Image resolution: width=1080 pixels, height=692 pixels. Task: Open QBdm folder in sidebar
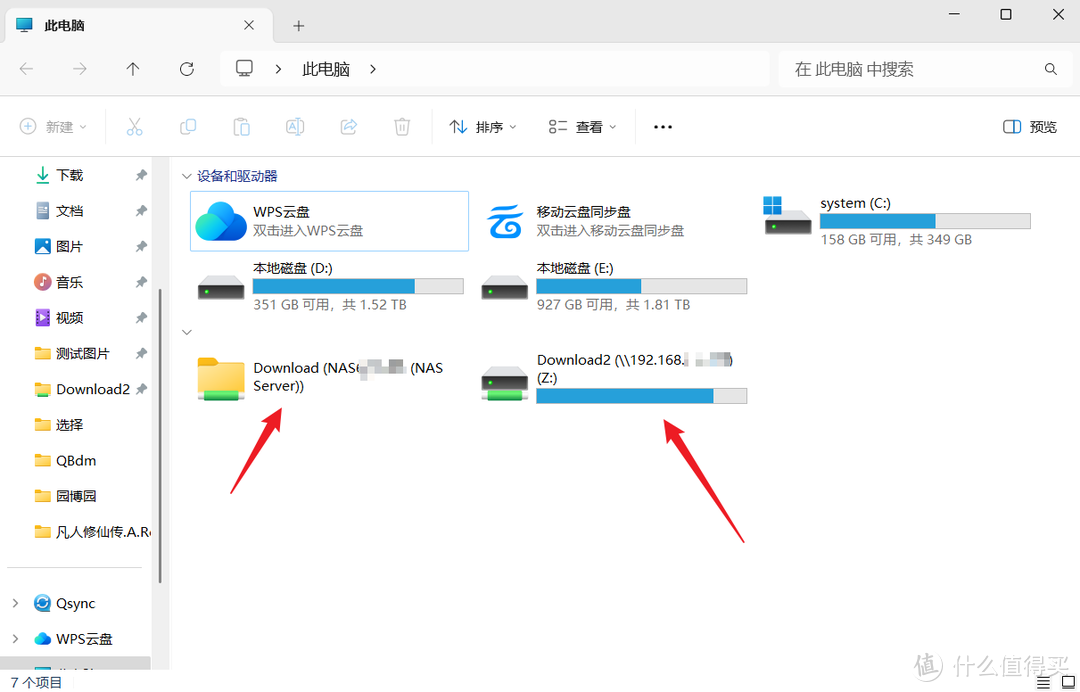click(x=74, y=461)
